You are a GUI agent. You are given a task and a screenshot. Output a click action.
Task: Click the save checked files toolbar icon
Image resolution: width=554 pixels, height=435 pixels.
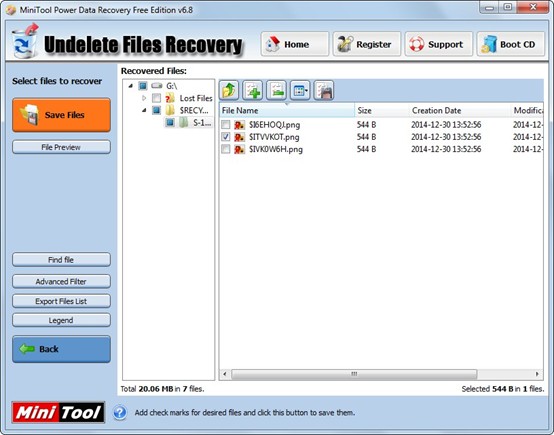point(324,90)
